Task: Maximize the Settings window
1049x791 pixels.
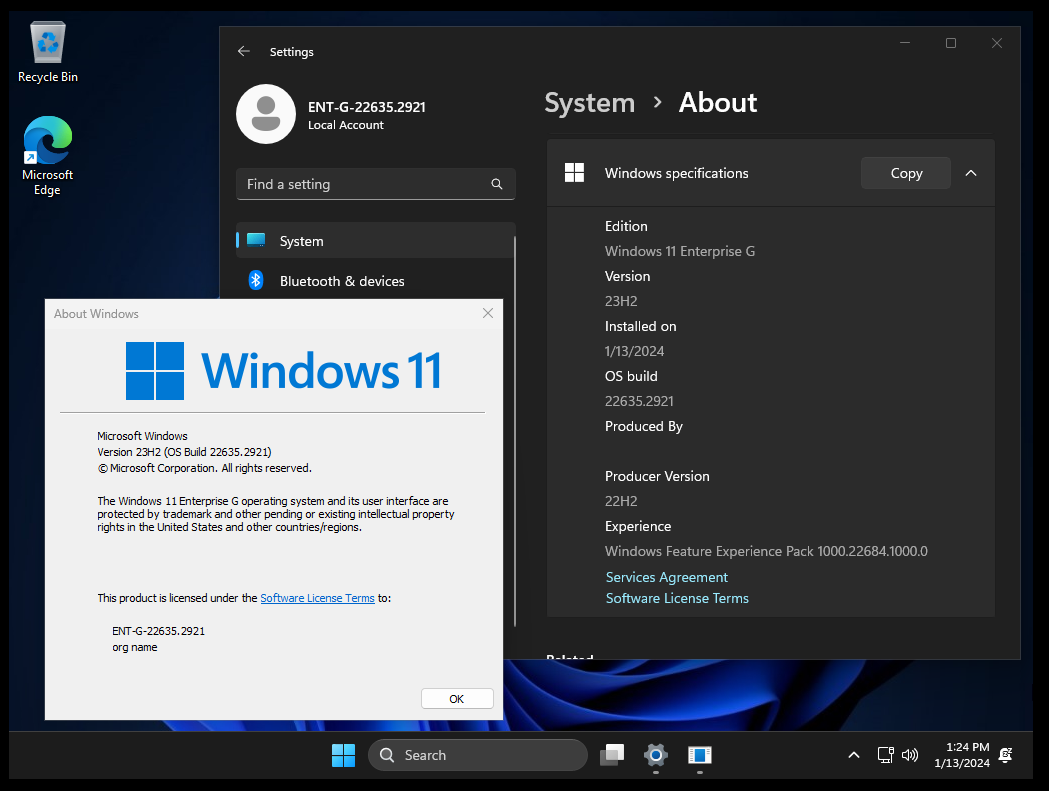Action: (951, 43)
